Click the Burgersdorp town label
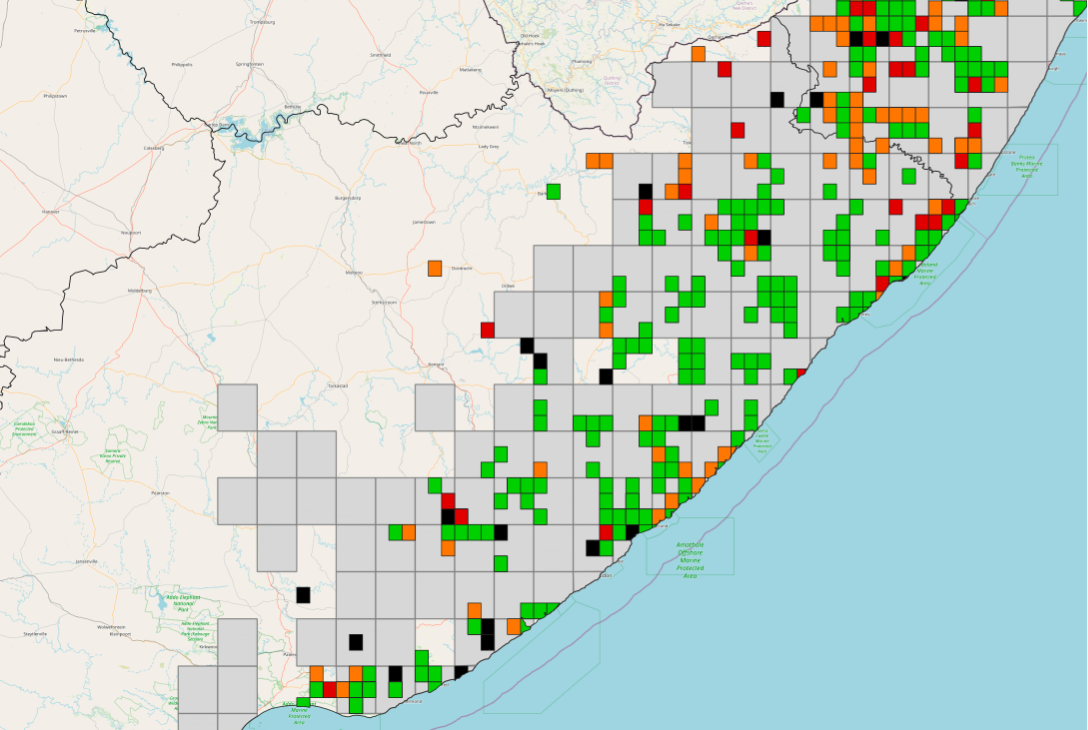Screen dimensions: 1088x730 pos(348,198)
